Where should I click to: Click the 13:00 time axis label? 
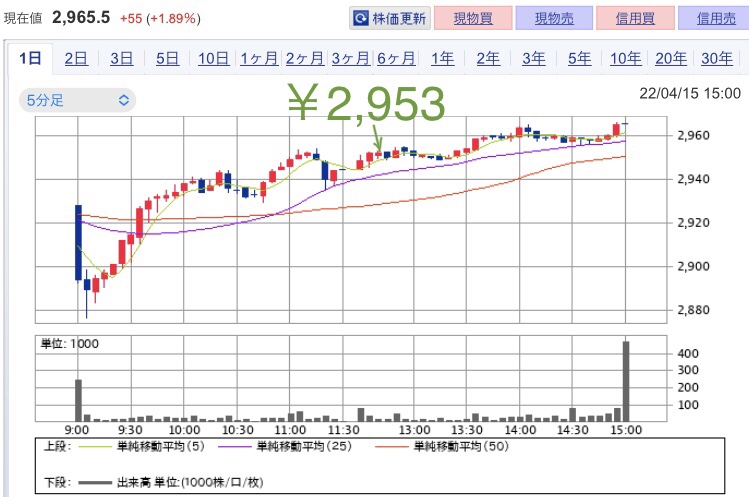tap(415, 430)
